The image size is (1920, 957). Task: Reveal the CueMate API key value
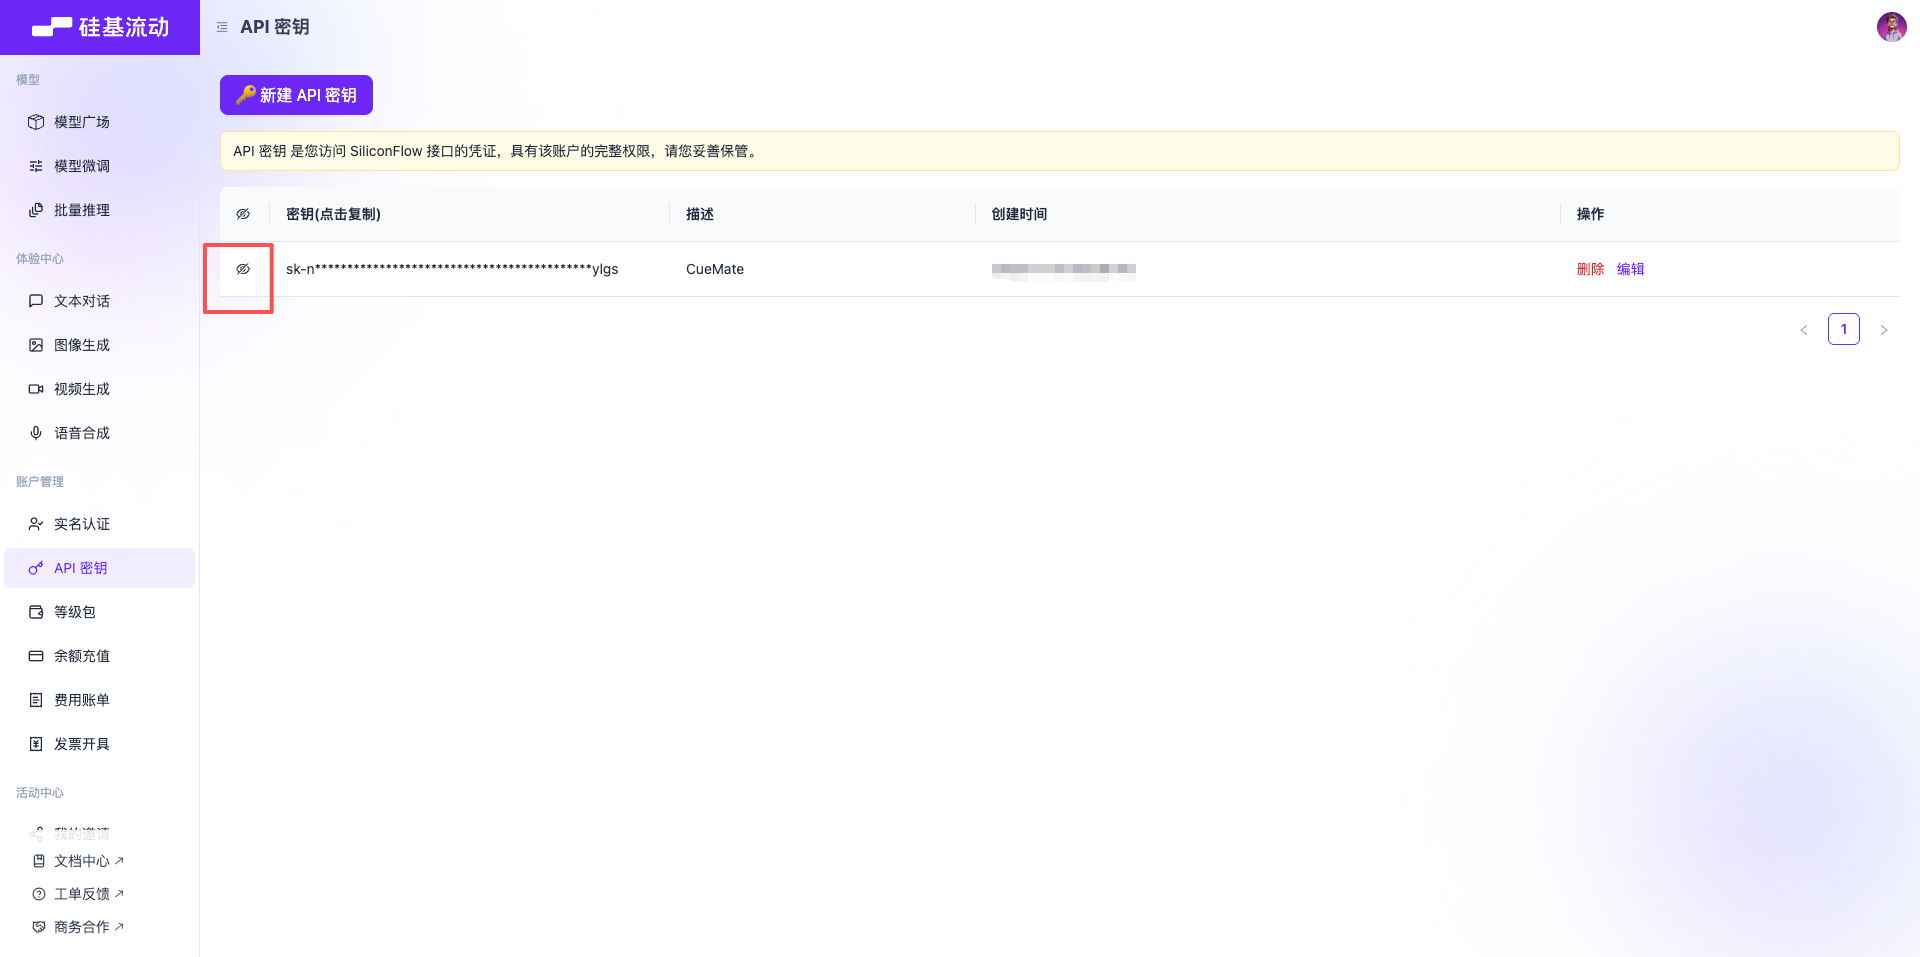[x=243, y=268]
